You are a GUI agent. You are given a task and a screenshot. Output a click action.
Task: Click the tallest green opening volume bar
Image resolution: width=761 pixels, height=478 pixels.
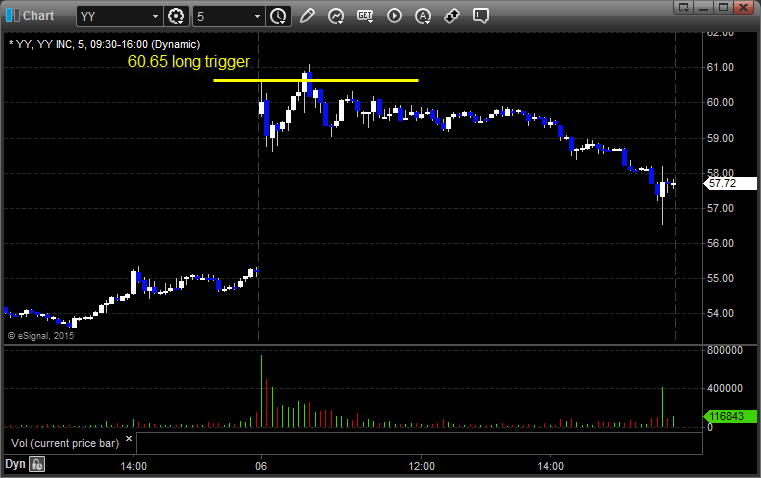(261, 391)
